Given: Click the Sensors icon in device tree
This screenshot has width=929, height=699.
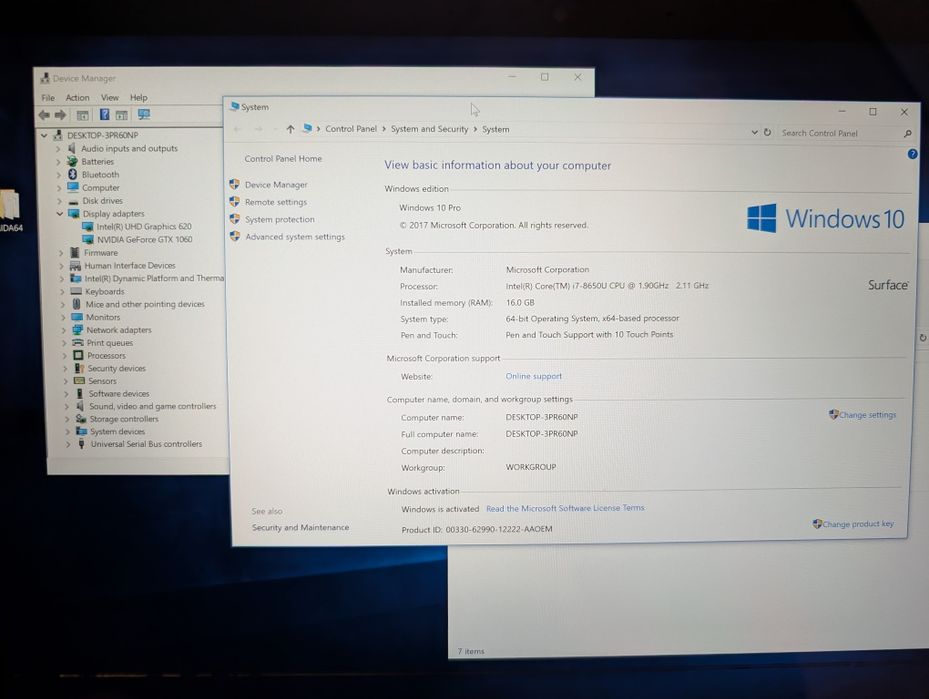Looking at the screenshot, I should pos(79,380).
